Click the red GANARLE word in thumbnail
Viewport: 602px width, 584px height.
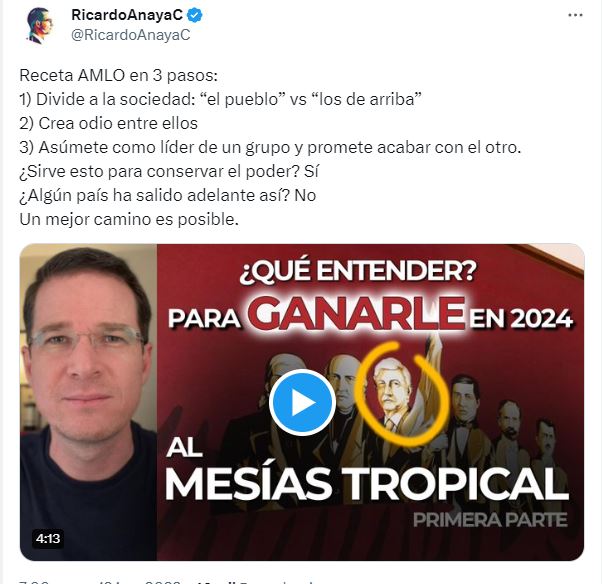click(356, 314)
